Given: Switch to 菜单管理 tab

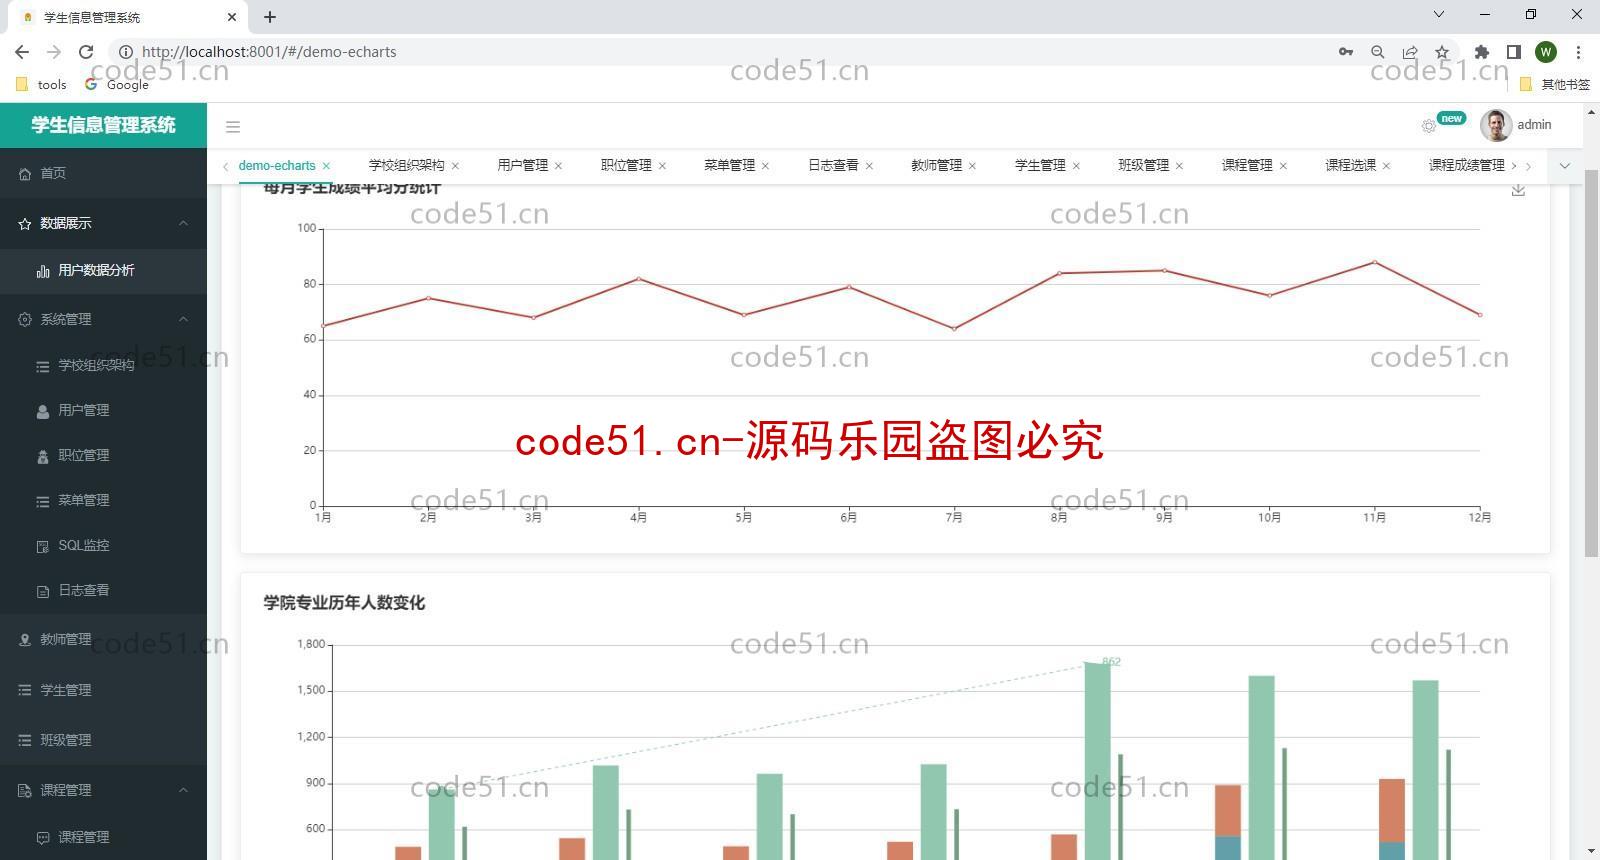Looking at the screenshot, I should click(x=729, y=166).
